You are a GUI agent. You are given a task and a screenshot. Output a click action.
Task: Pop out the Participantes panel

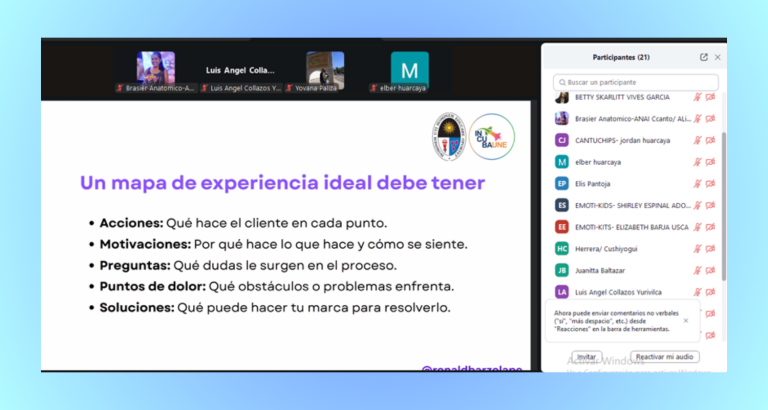click(x=704, y=57)
